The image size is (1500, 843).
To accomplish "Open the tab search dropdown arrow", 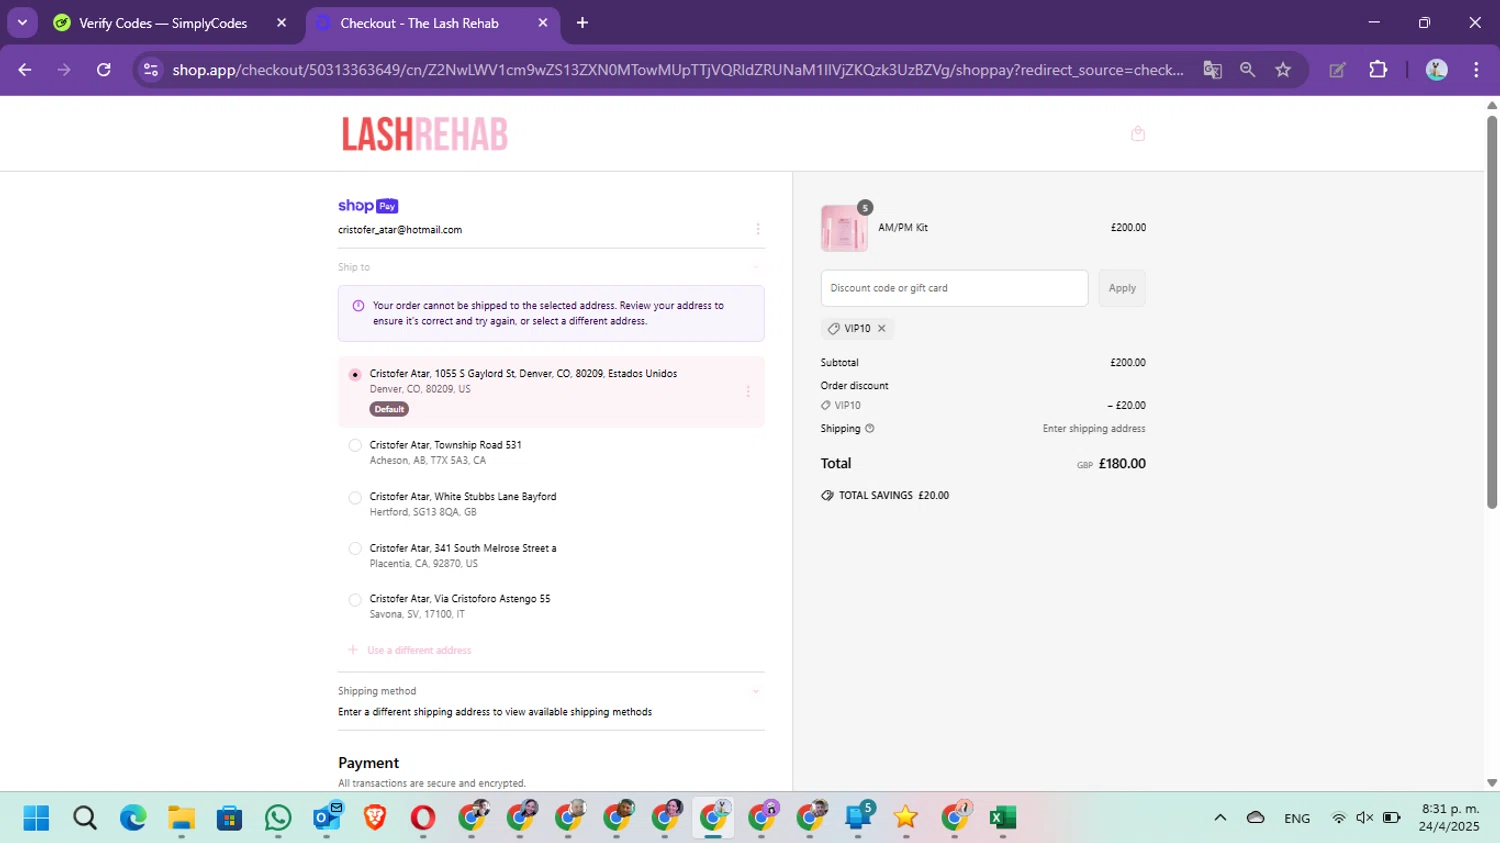I will pos(22,23).
